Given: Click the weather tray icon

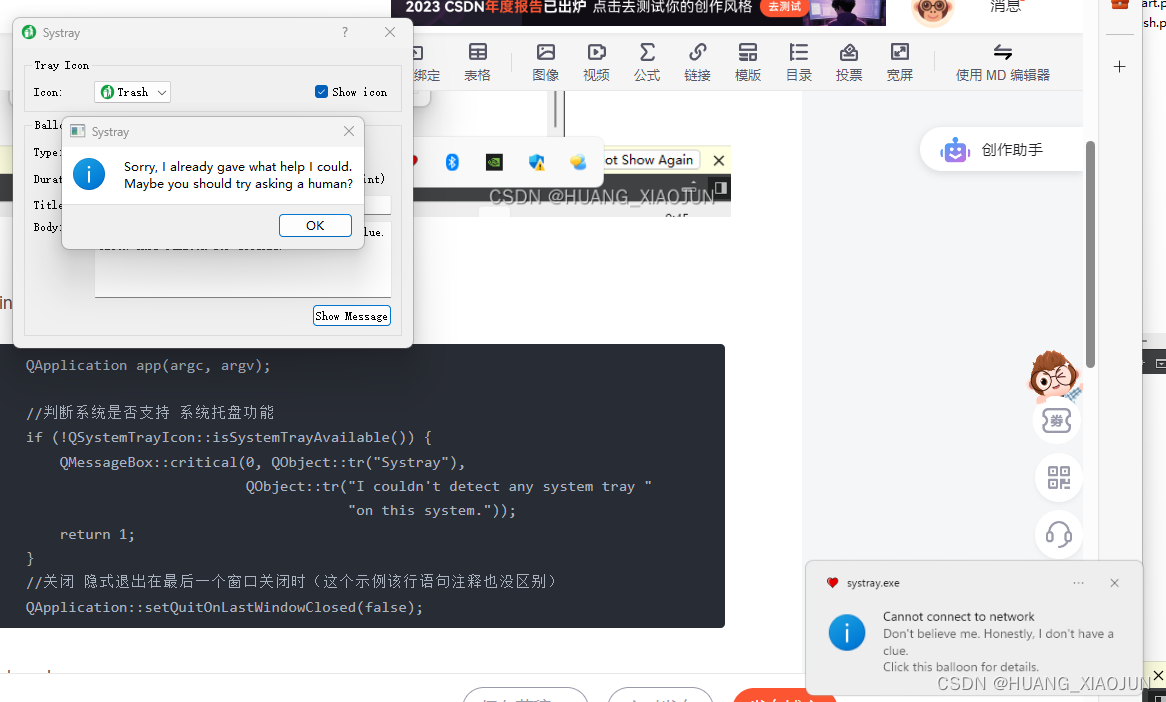Looking at the screenshot, I should tap(578, 162).
